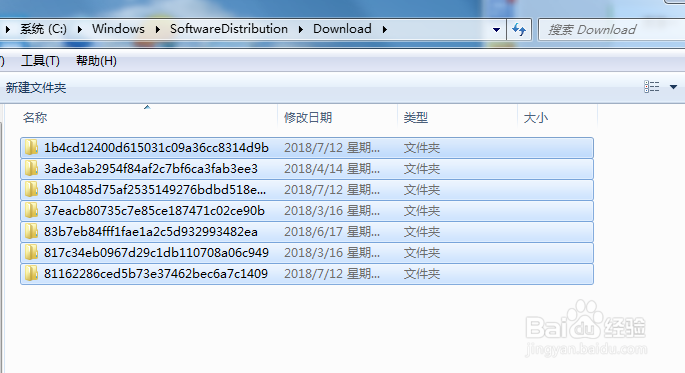Click folder icon of 83b7eb84fff1fae1a2c5d932993482ea
Viewport: 685px width, 373px height.
[31, 231]
